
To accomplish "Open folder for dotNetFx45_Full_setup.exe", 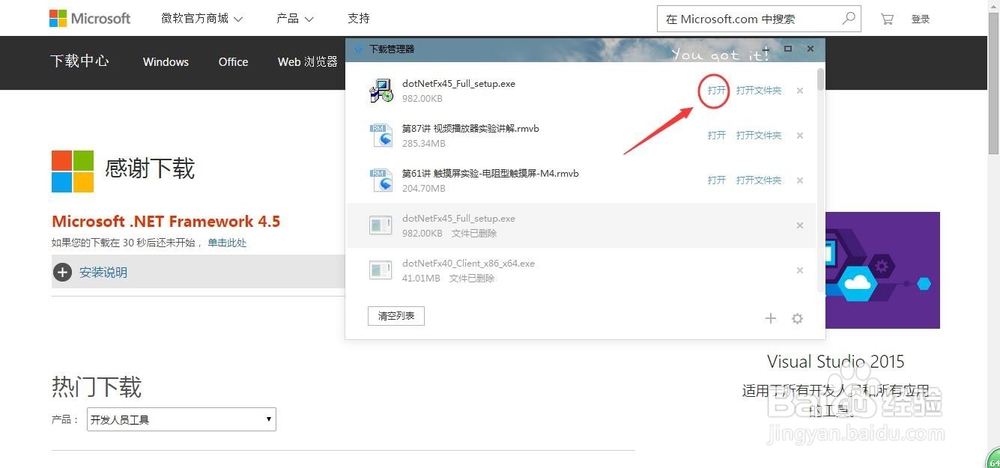I will (758, 91).
